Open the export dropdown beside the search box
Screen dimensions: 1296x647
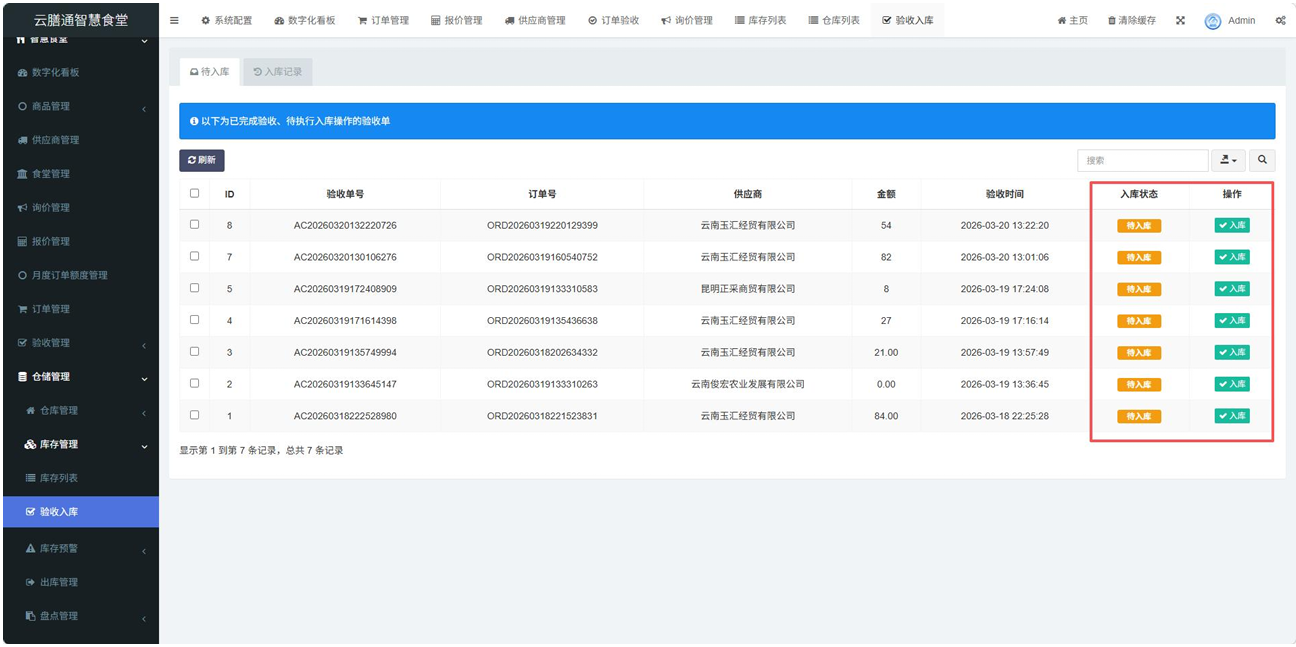pyautogui.click(x=1228, y=160)
